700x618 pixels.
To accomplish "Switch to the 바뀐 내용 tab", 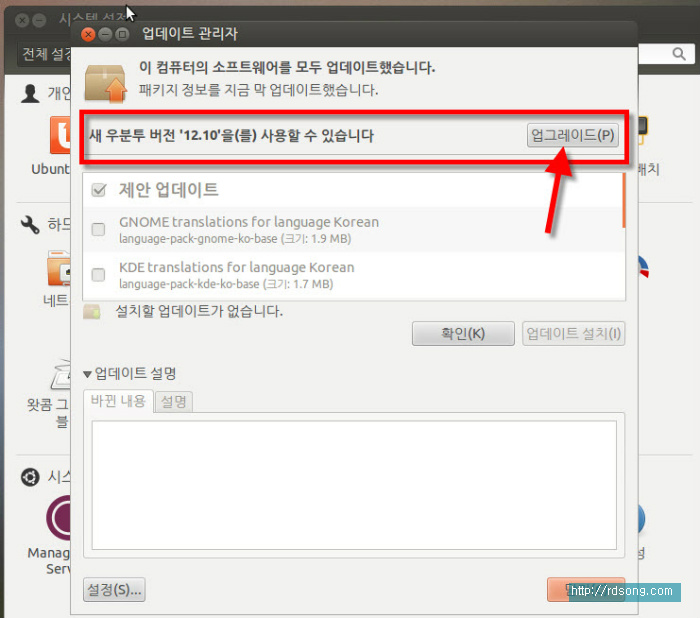I will (119, 401).
